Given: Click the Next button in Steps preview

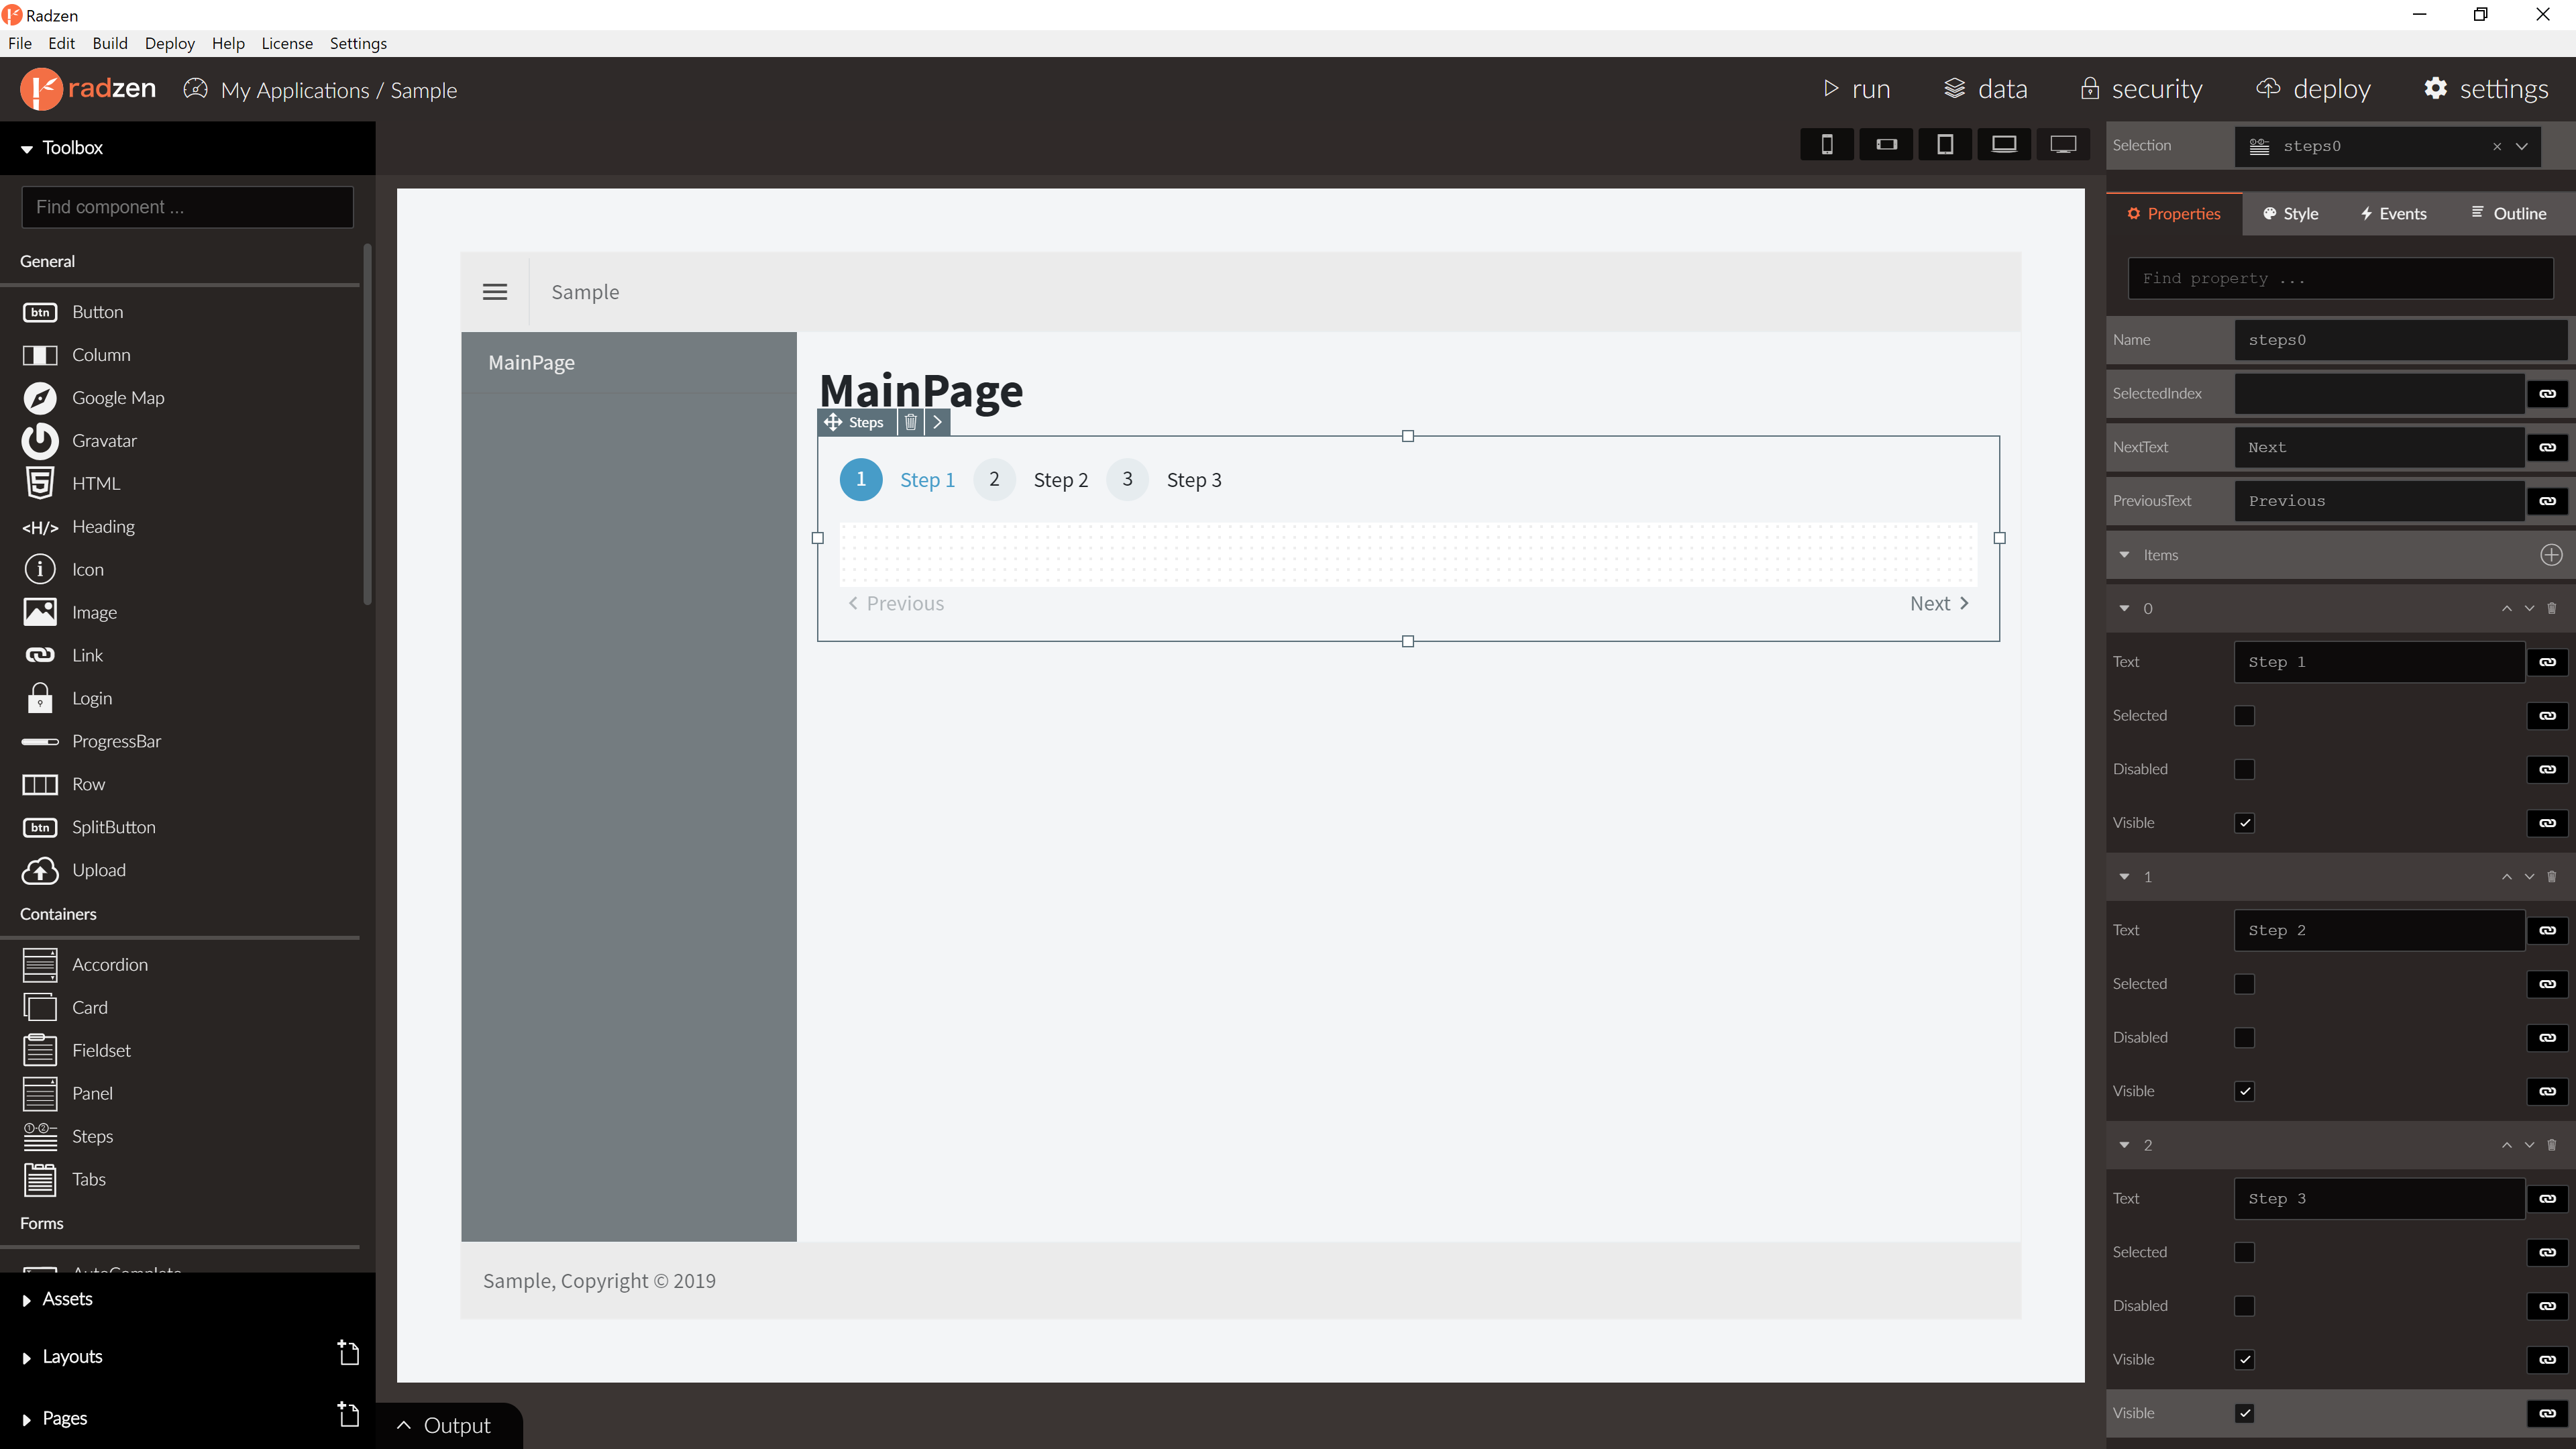Looking at the screenshot, I should coord(1939,603).
